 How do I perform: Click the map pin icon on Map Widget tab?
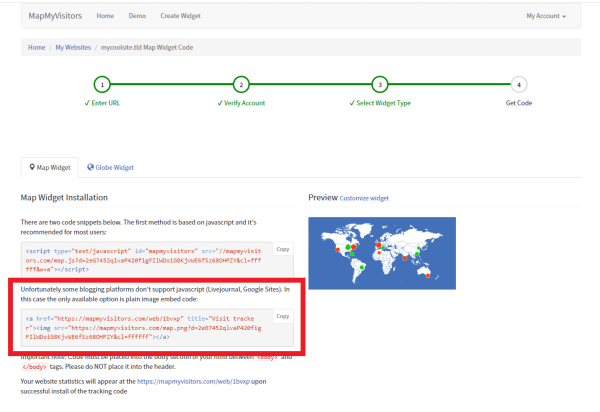point(32,167)
